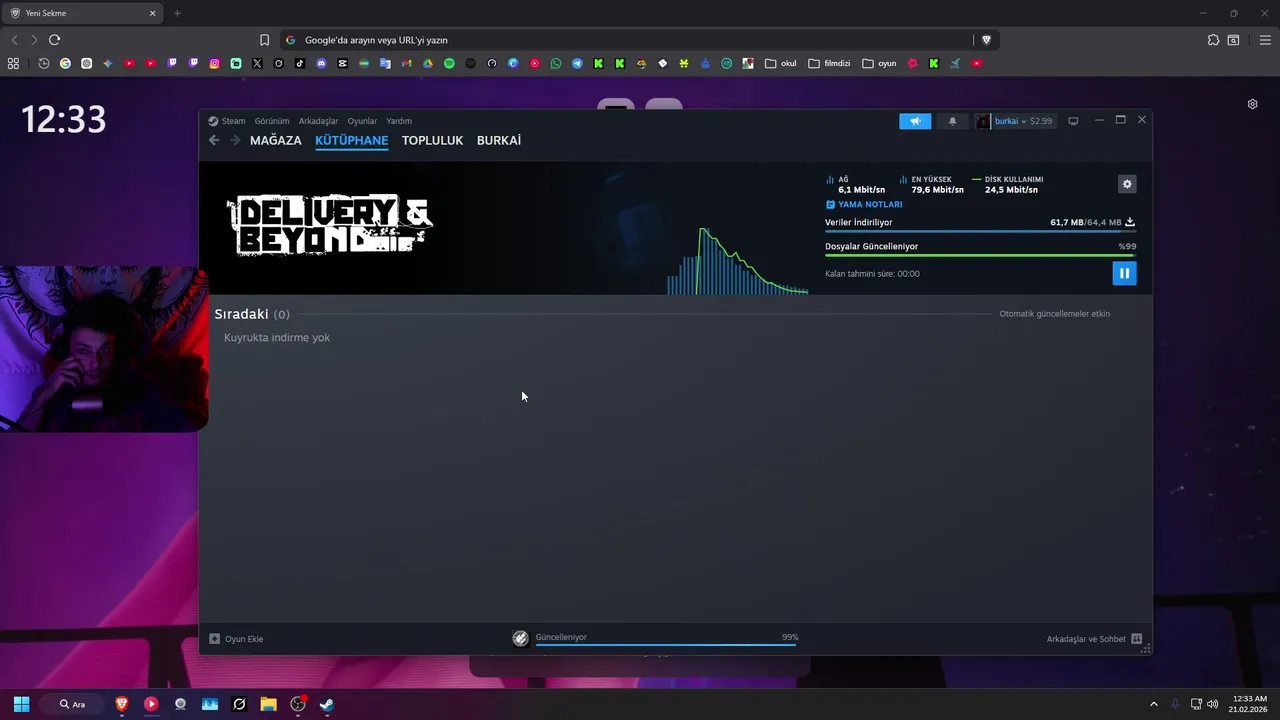Open the Windows Start menu

coord(21,704)
